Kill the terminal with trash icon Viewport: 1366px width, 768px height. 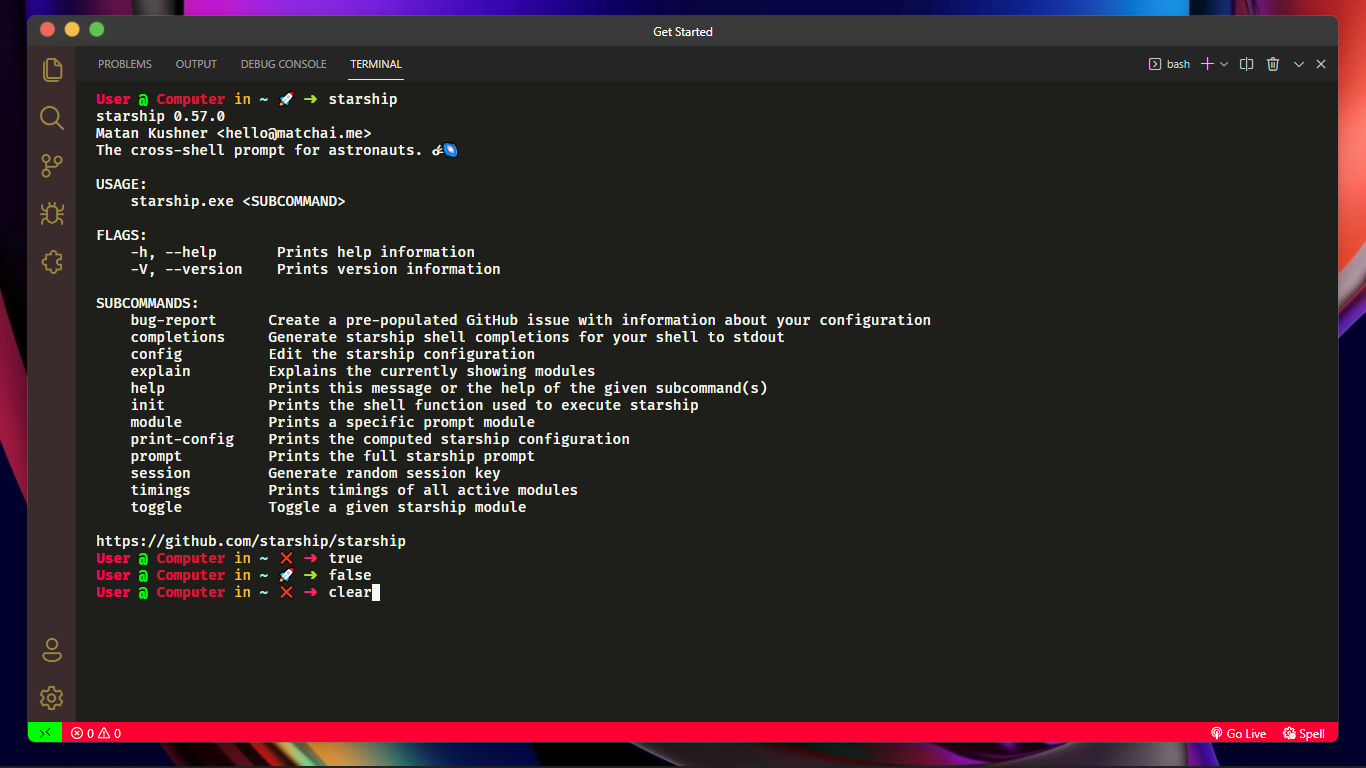tap(1273, 64)
